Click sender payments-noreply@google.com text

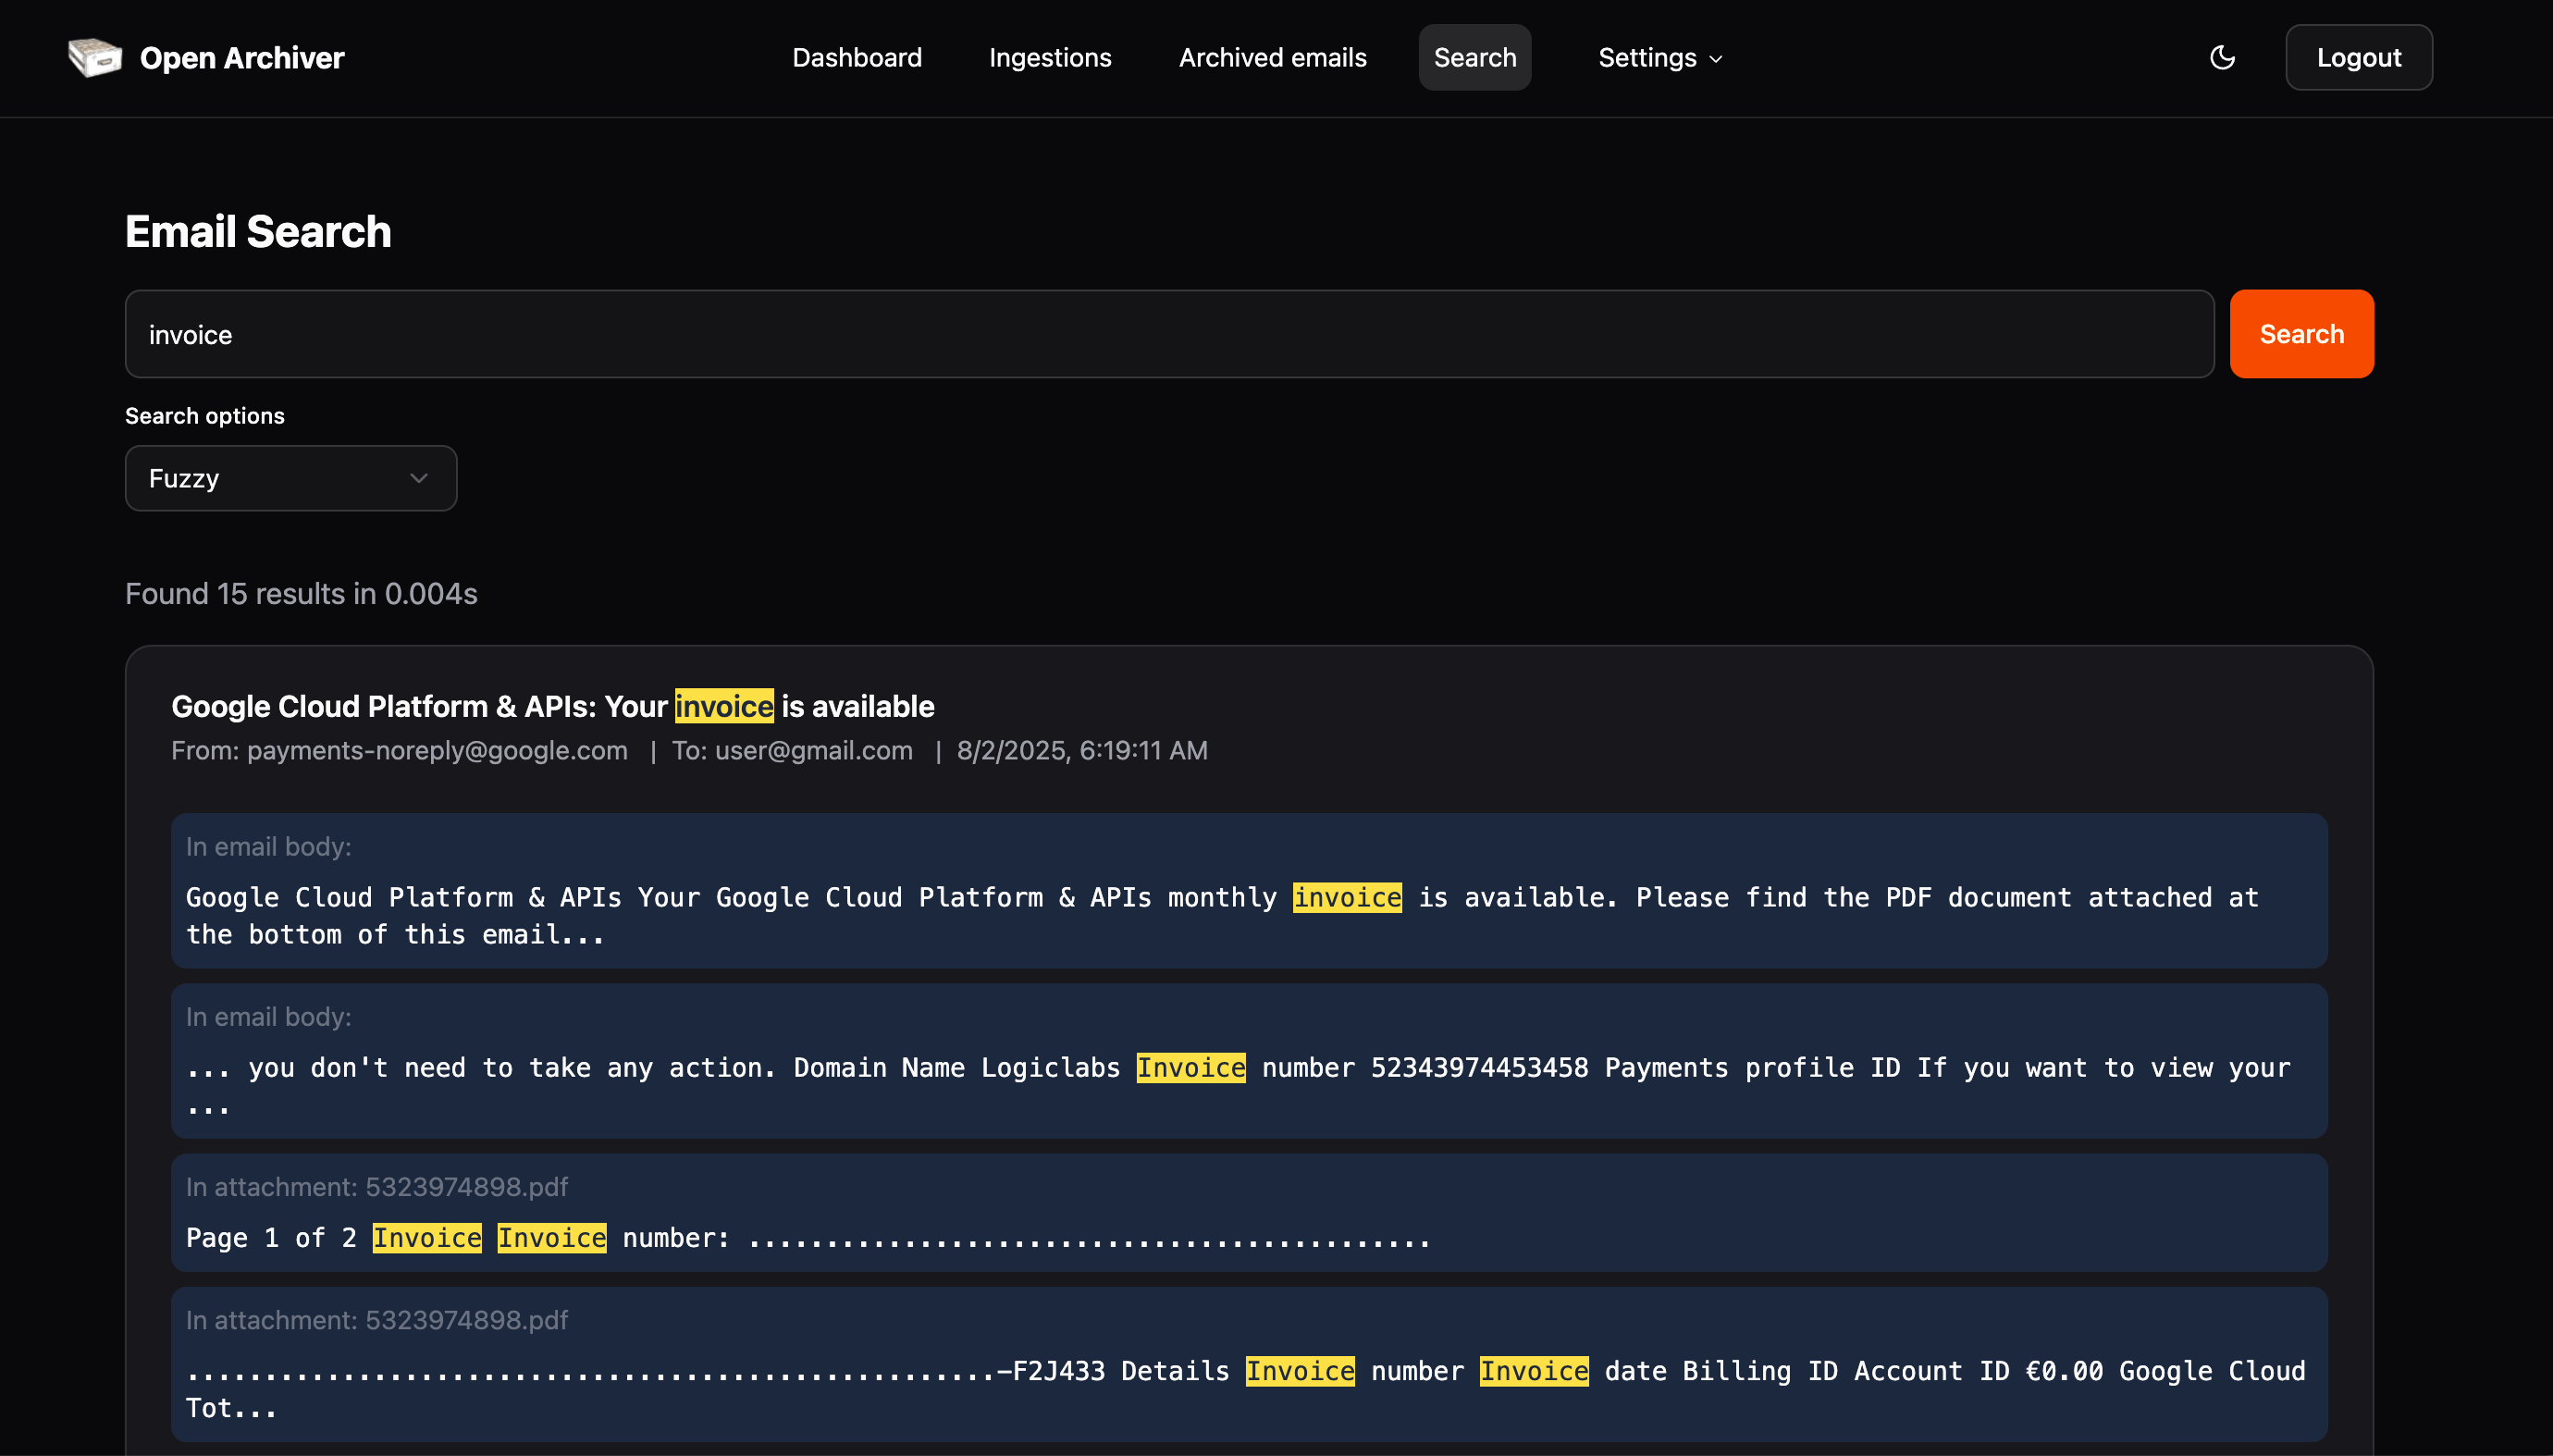point(437,750)
